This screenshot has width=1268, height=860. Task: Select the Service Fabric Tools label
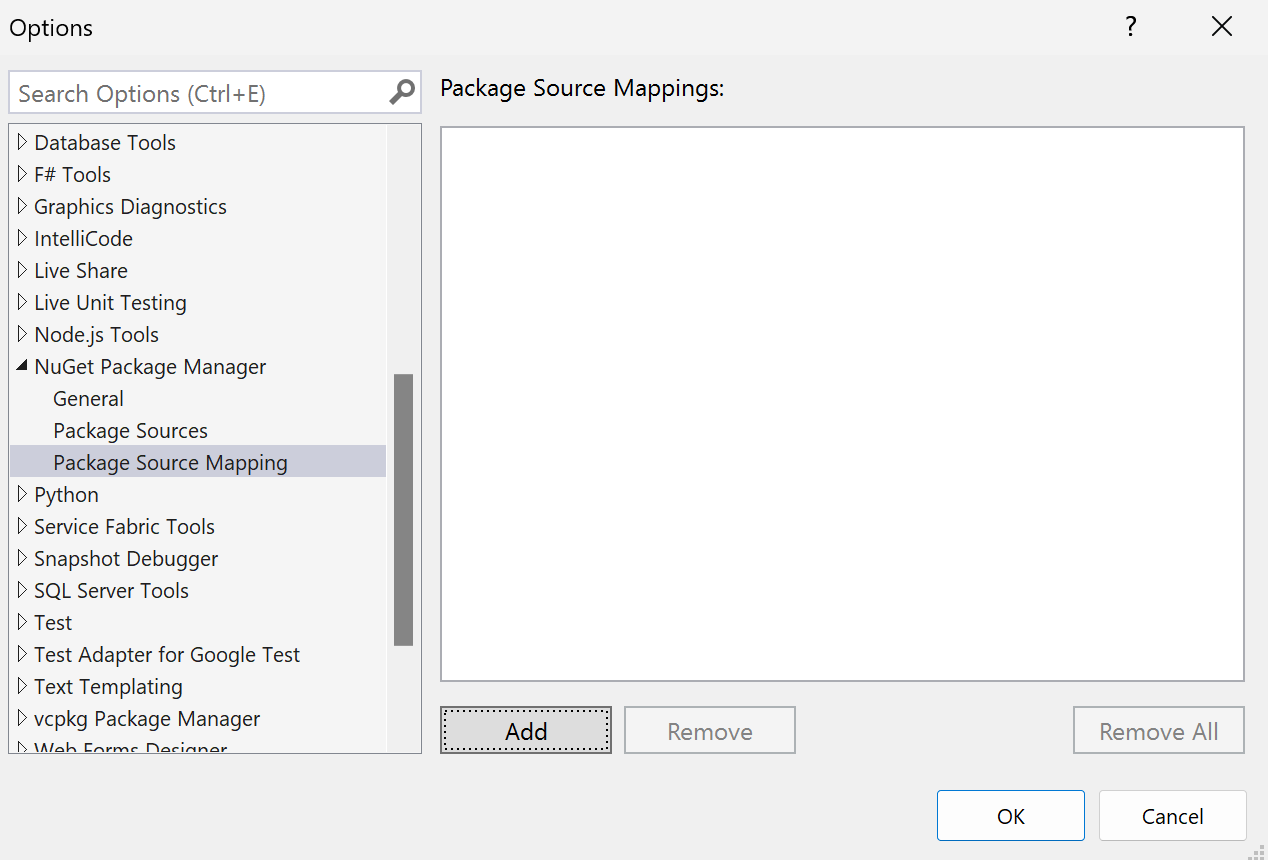124,526
